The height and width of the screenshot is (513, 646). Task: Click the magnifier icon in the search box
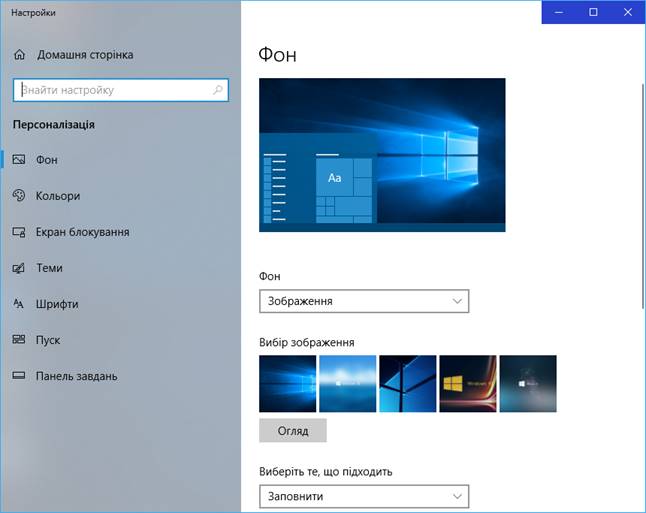218,90
